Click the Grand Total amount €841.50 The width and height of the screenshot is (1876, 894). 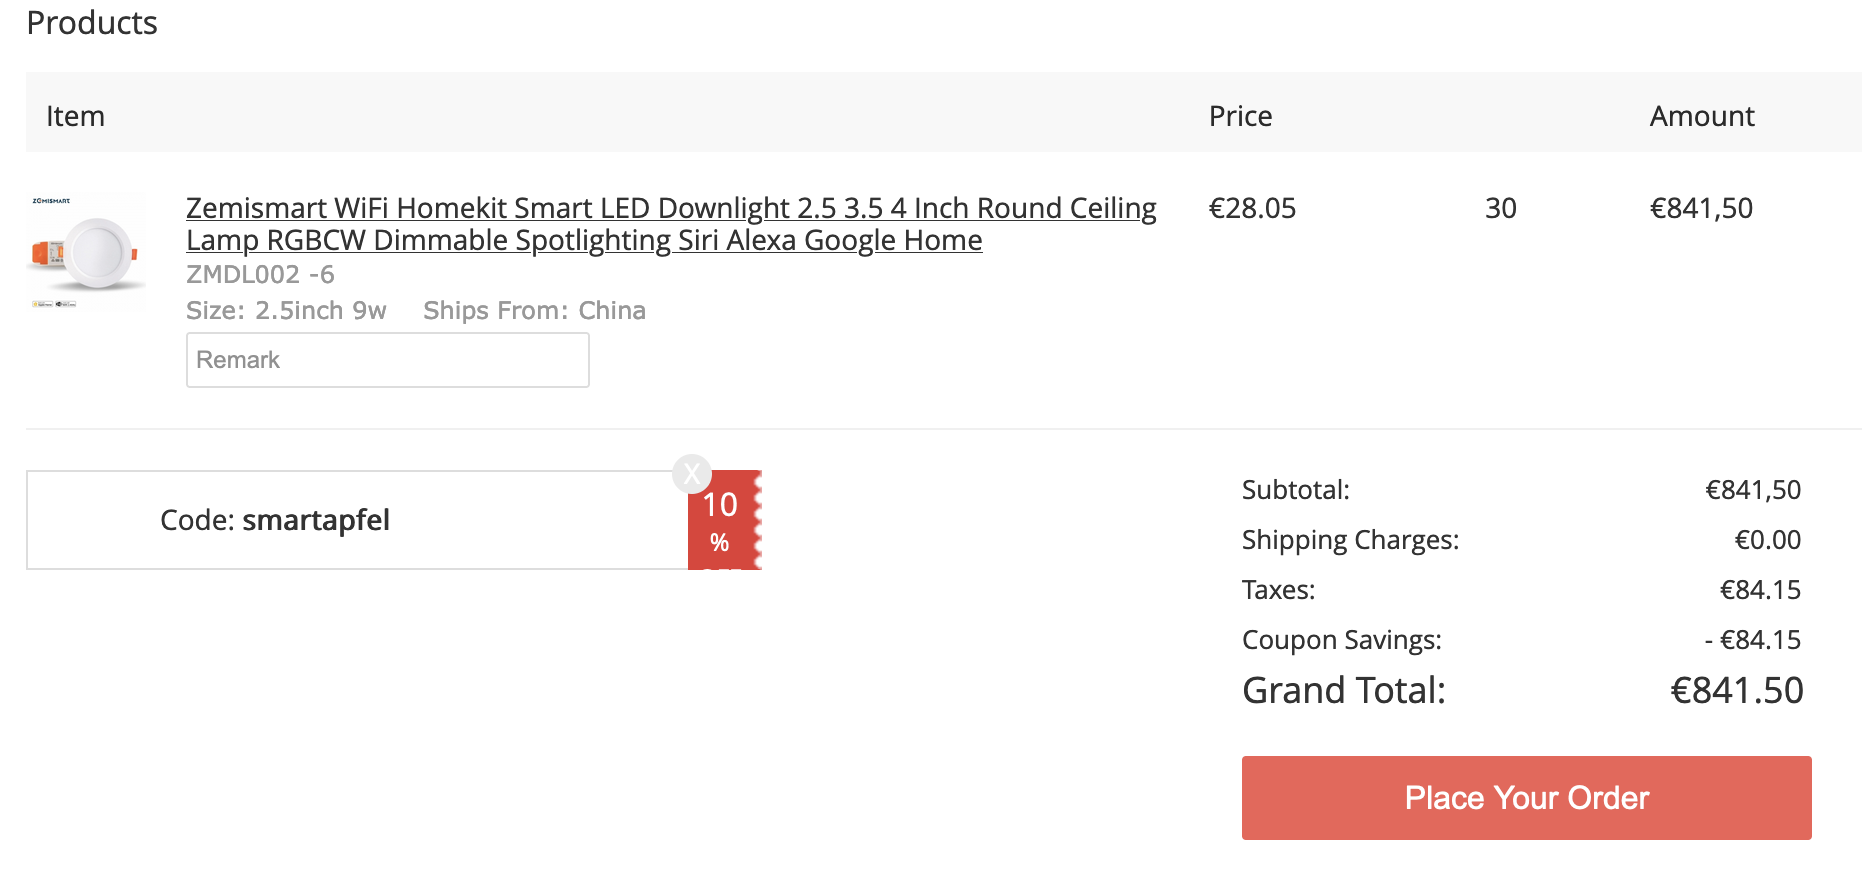[x=1737, y=690]
